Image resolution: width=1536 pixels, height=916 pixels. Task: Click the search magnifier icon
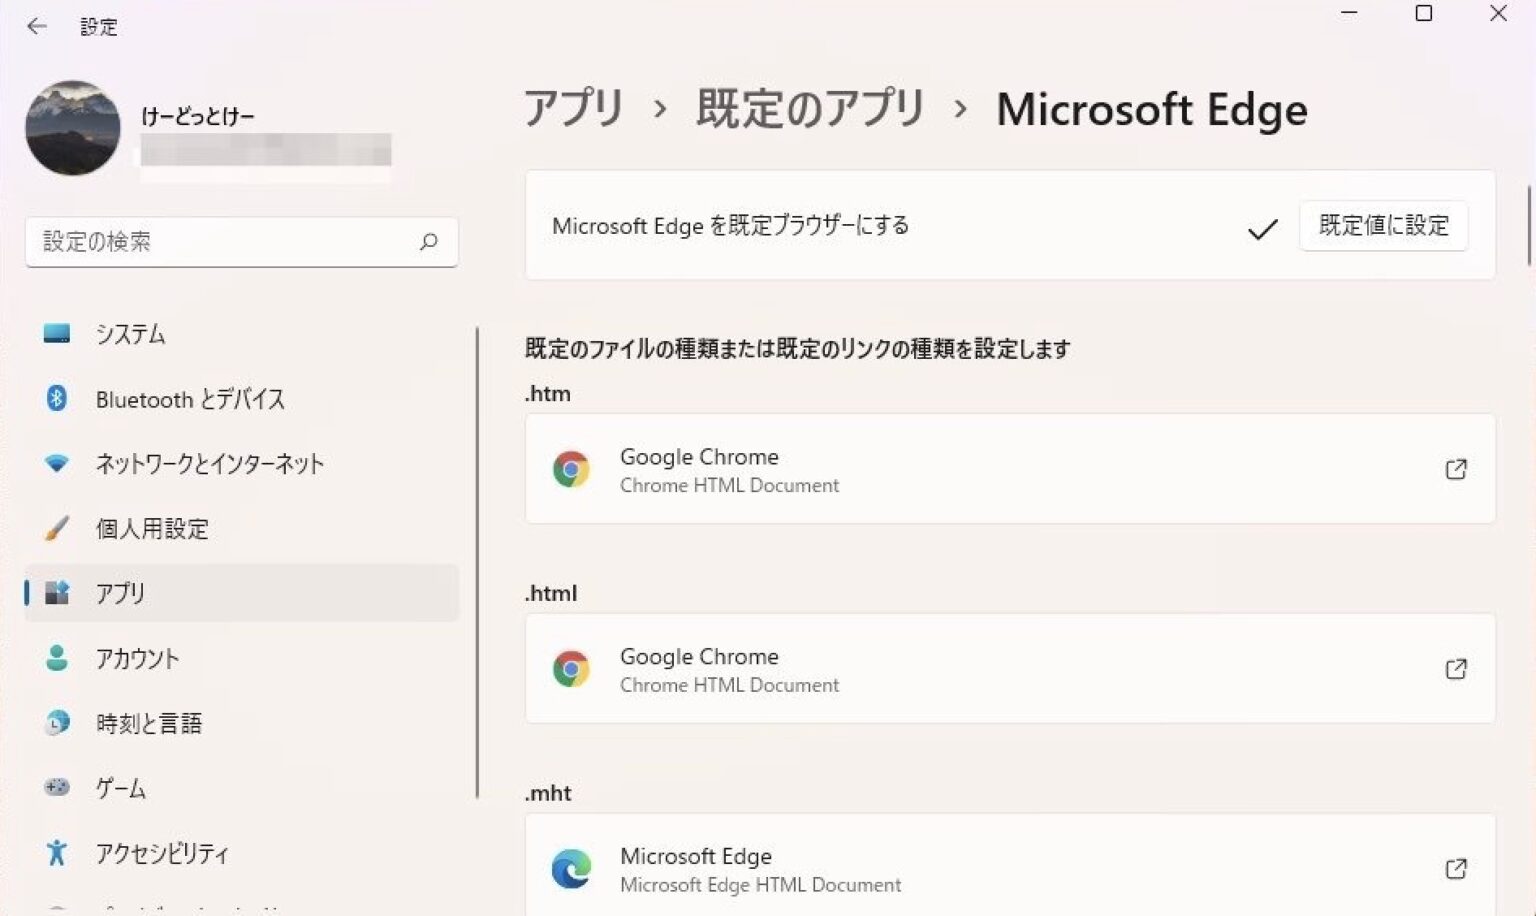click(429, 241)
